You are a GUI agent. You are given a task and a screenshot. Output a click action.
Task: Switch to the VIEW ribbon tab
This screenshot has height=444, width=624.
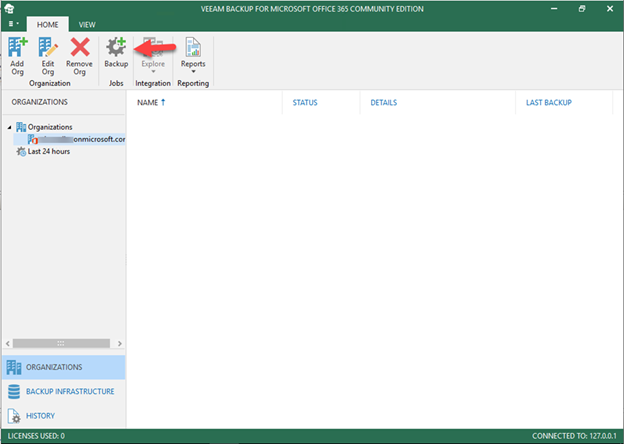click(x=87, y=25)
